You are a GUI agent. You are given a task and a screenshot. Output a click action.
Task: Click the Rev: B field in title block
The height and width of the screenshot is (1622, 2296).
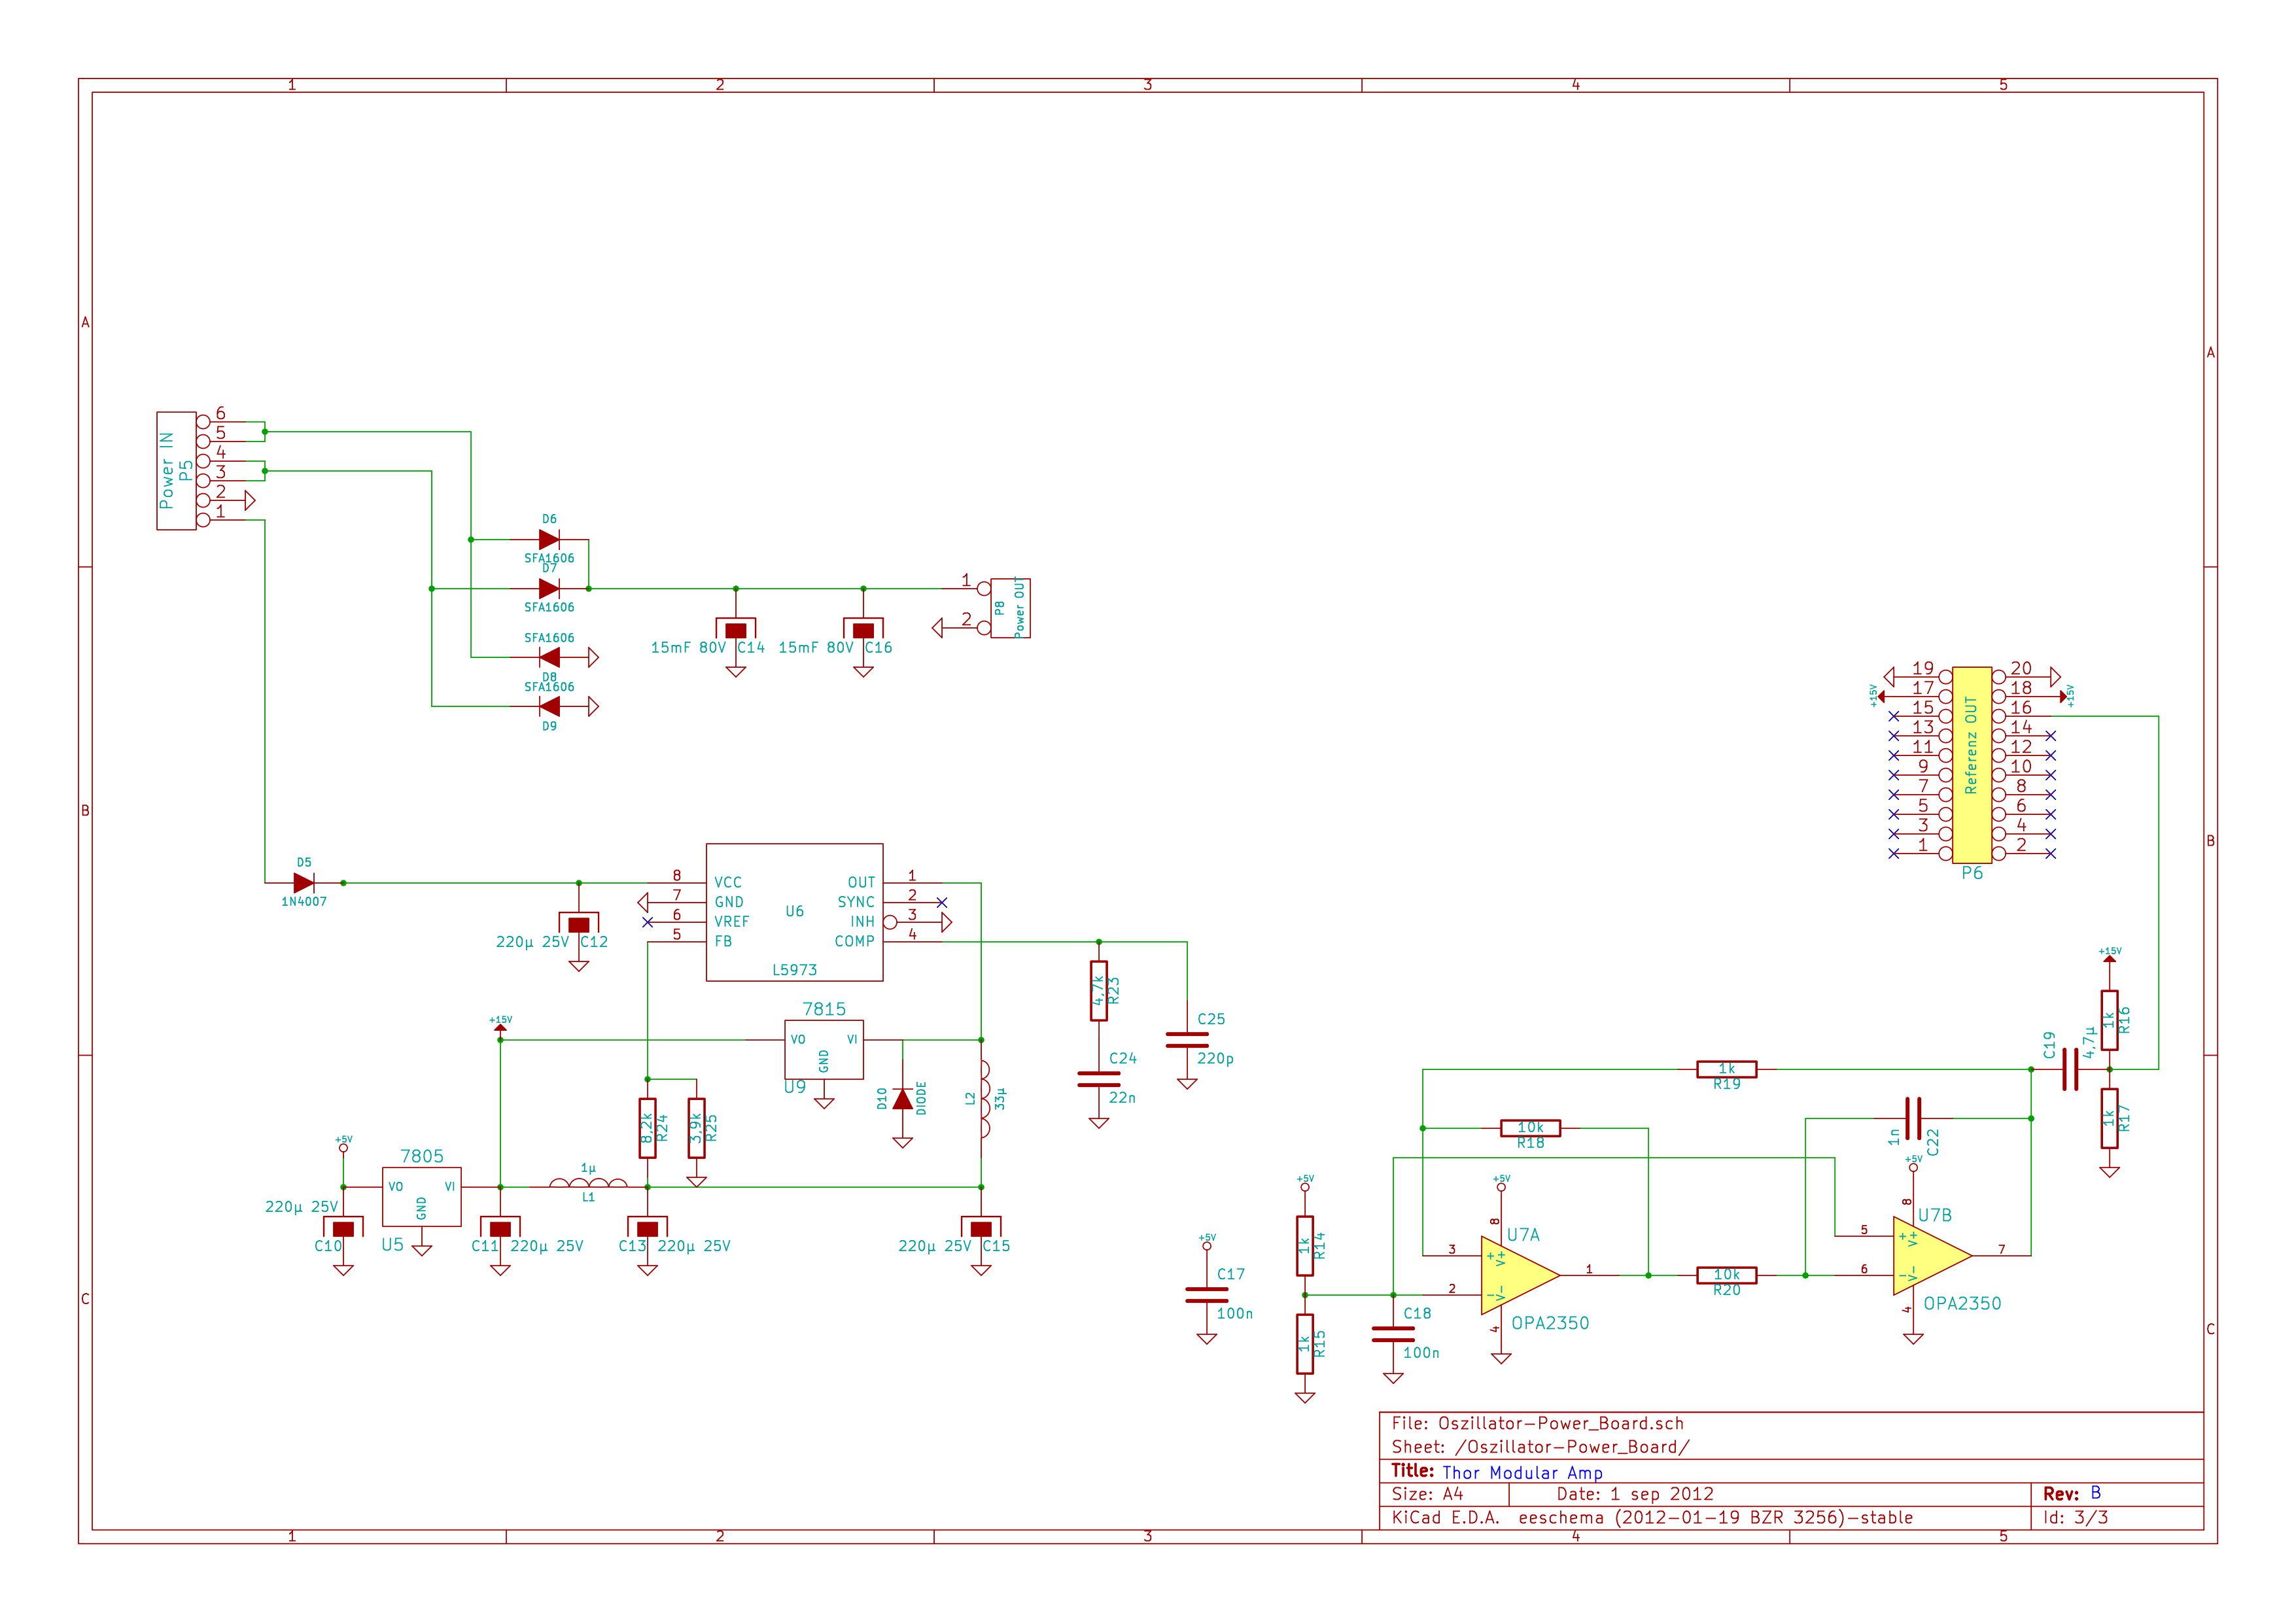pos(2073,1493)
